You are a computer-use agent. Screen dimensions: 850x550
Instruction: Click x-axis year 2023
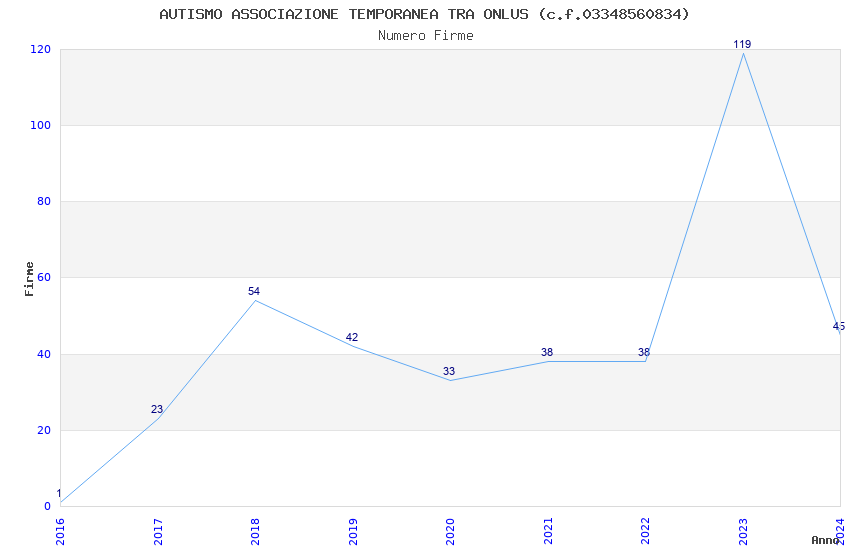743,532
